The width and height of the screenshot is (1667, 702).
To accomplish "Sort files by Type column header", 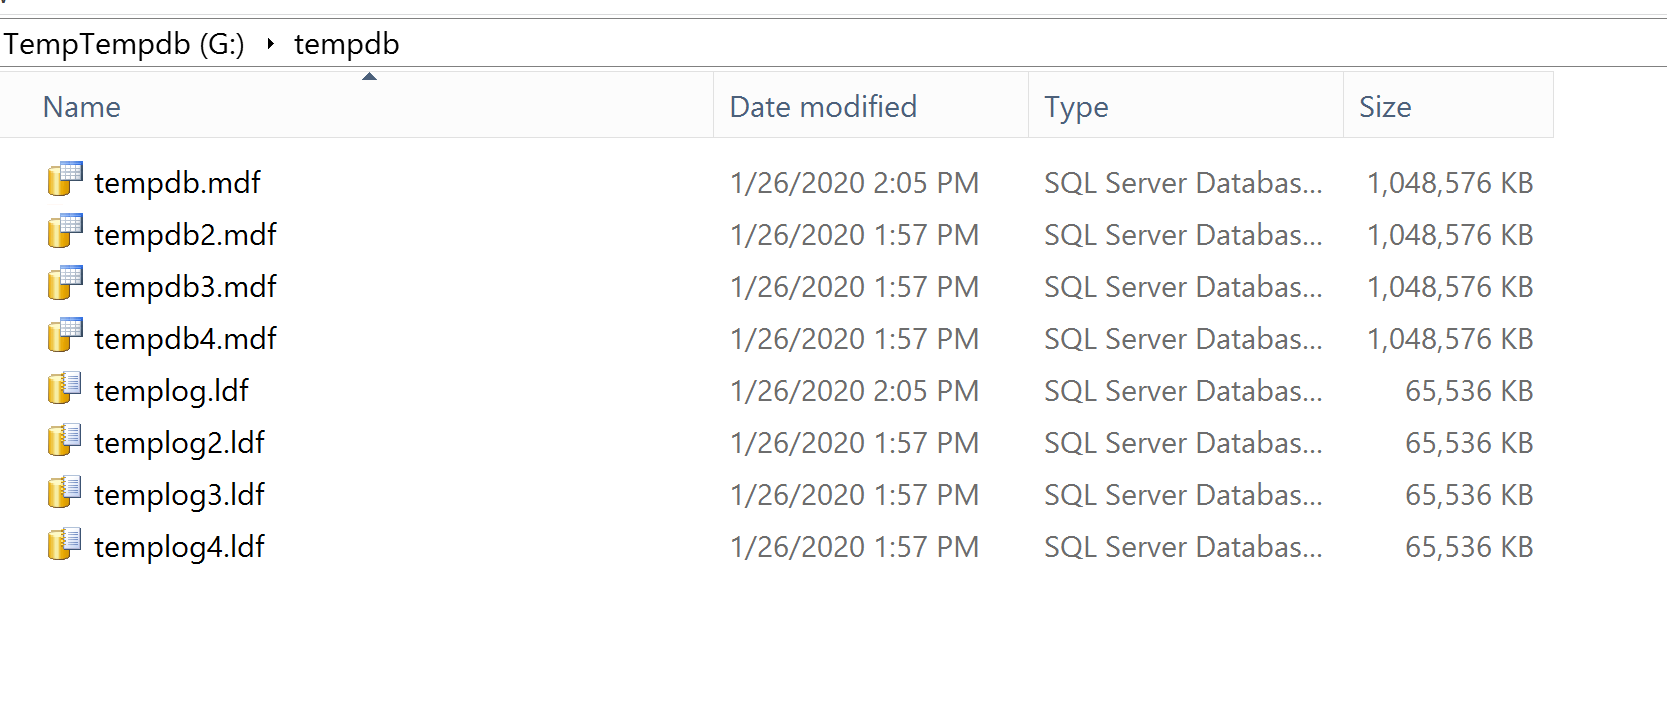I will tap(1076, 107).
